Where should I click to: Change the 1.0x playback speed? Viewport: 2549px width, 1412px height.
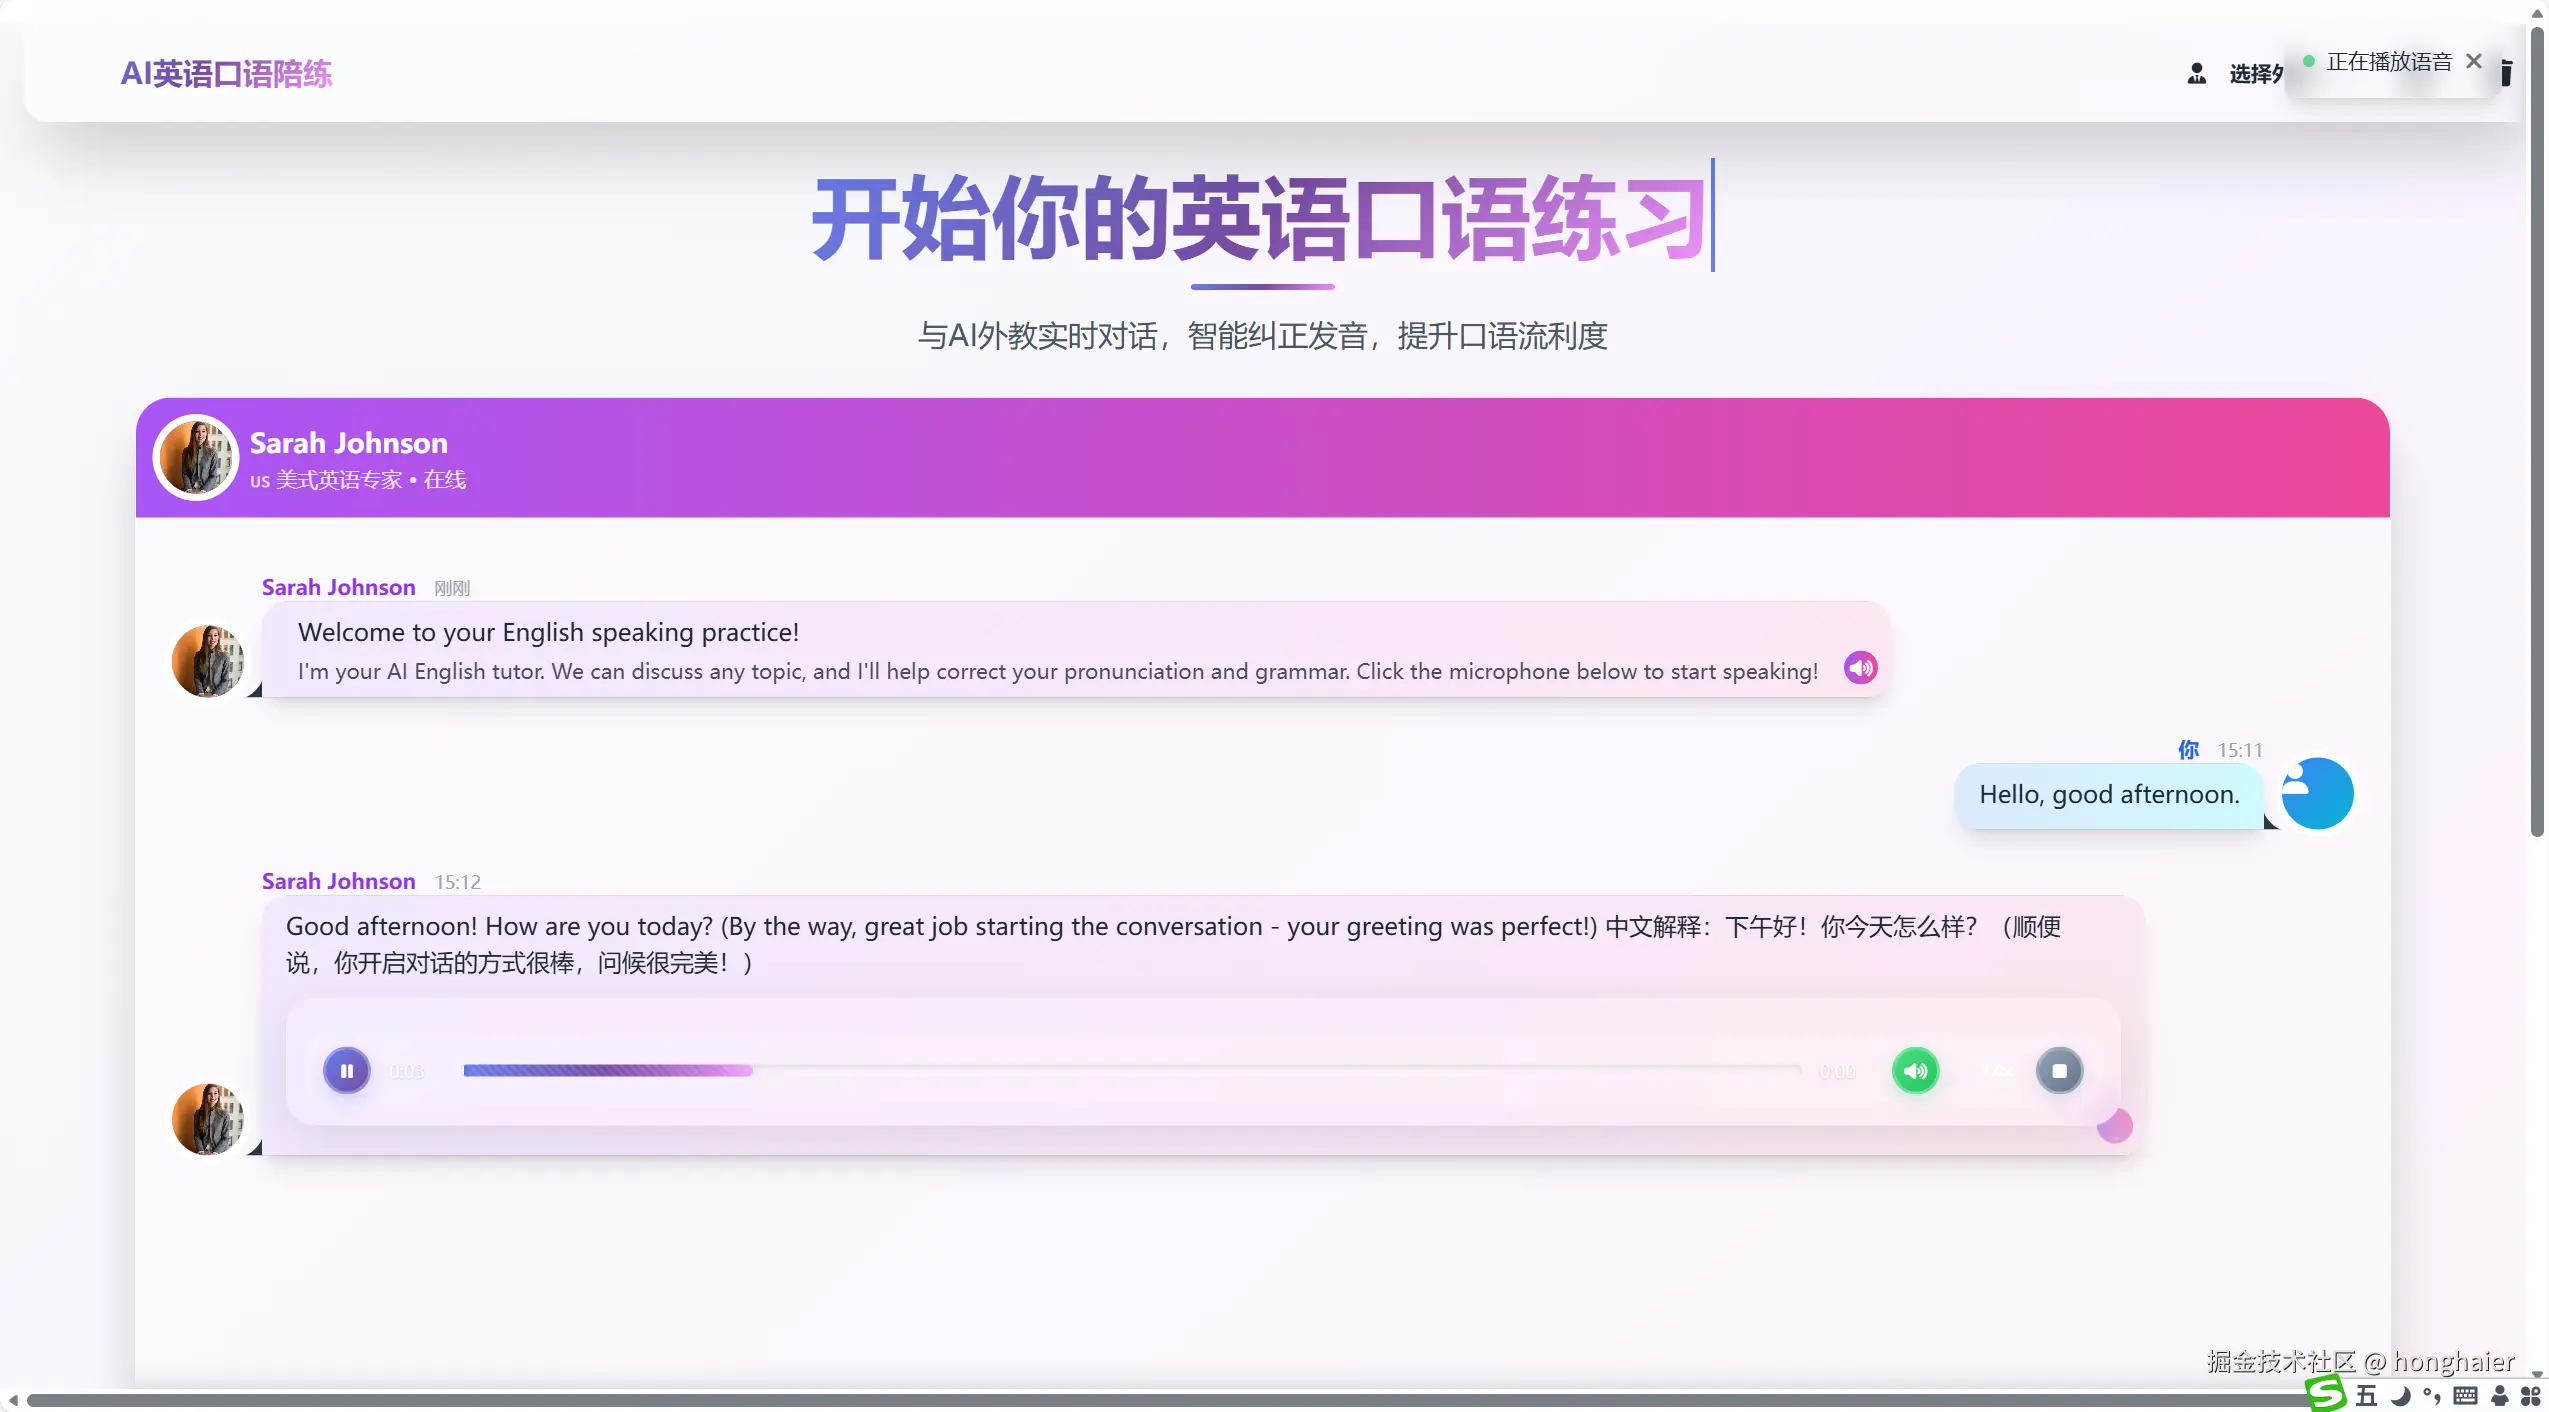point(1997,1071)
